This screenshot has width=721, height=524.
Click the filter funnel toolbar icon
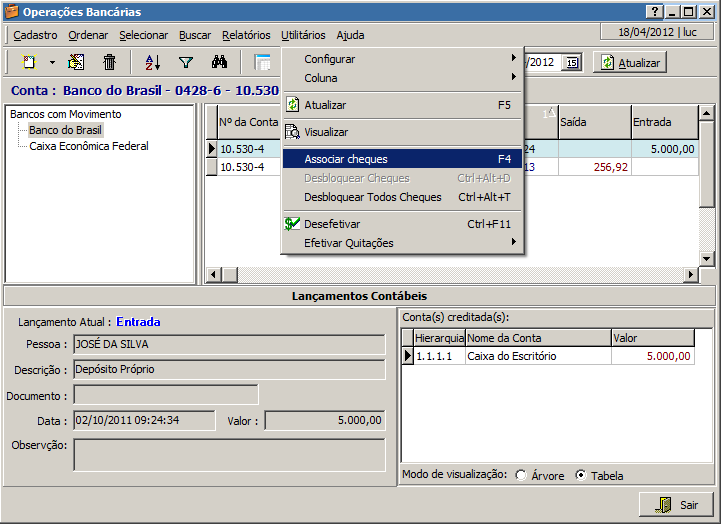(x=185, y=62)
